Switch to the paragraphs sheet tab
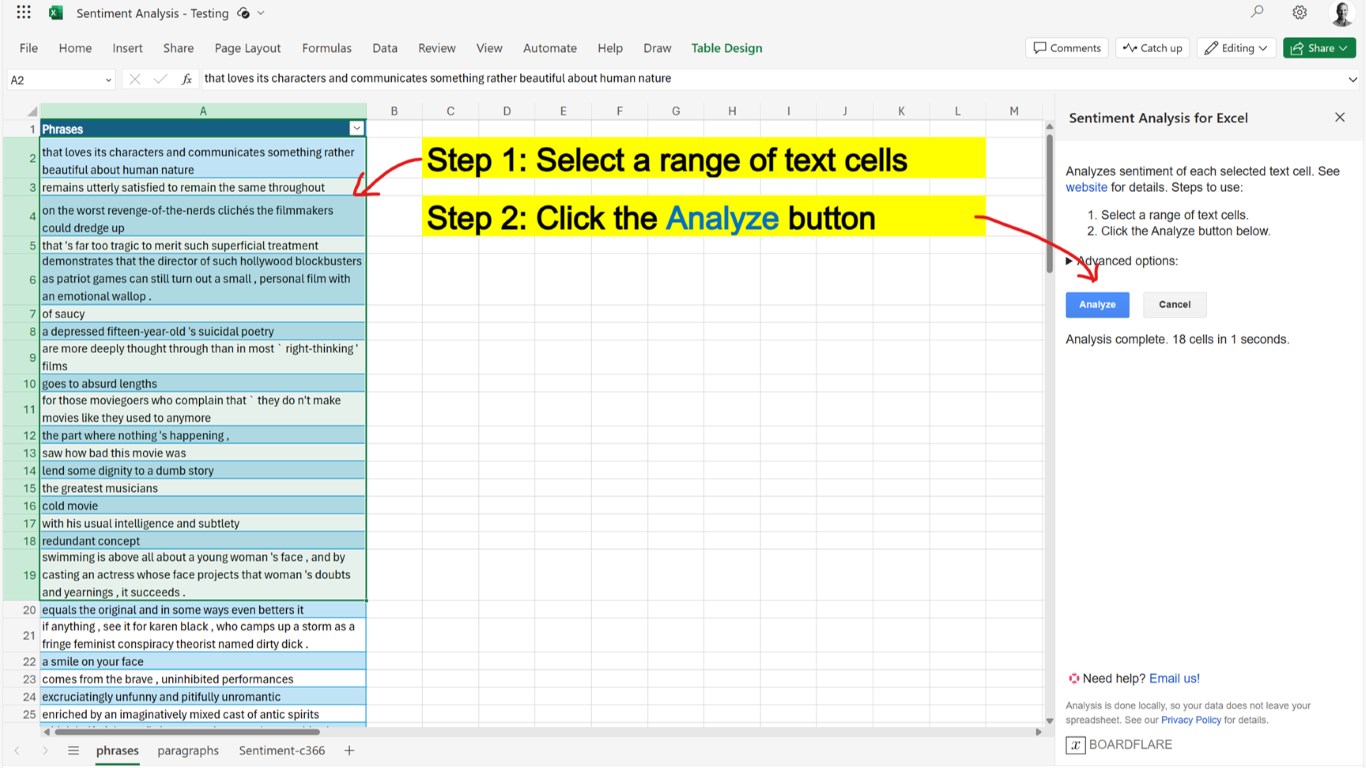 (188, 751)
